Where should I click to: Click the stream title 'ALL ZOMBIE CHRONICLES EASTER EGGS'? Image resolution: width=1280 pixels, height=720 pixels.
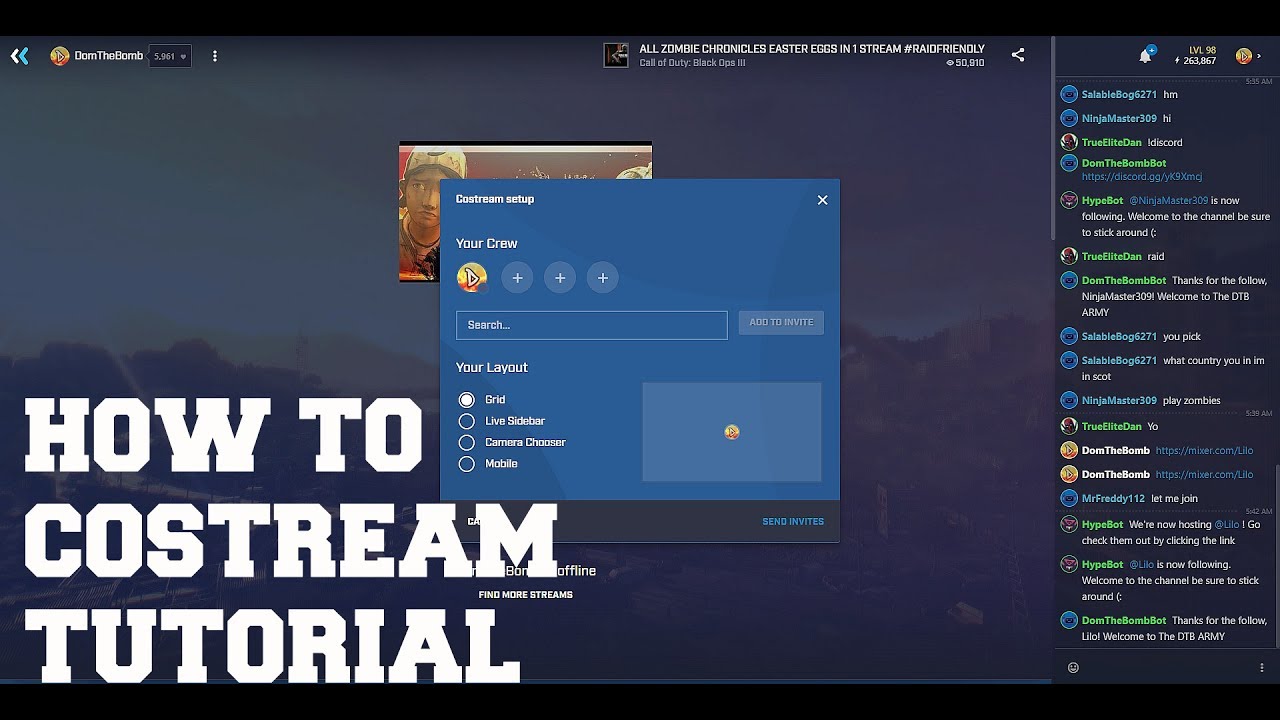pos(812,49)
